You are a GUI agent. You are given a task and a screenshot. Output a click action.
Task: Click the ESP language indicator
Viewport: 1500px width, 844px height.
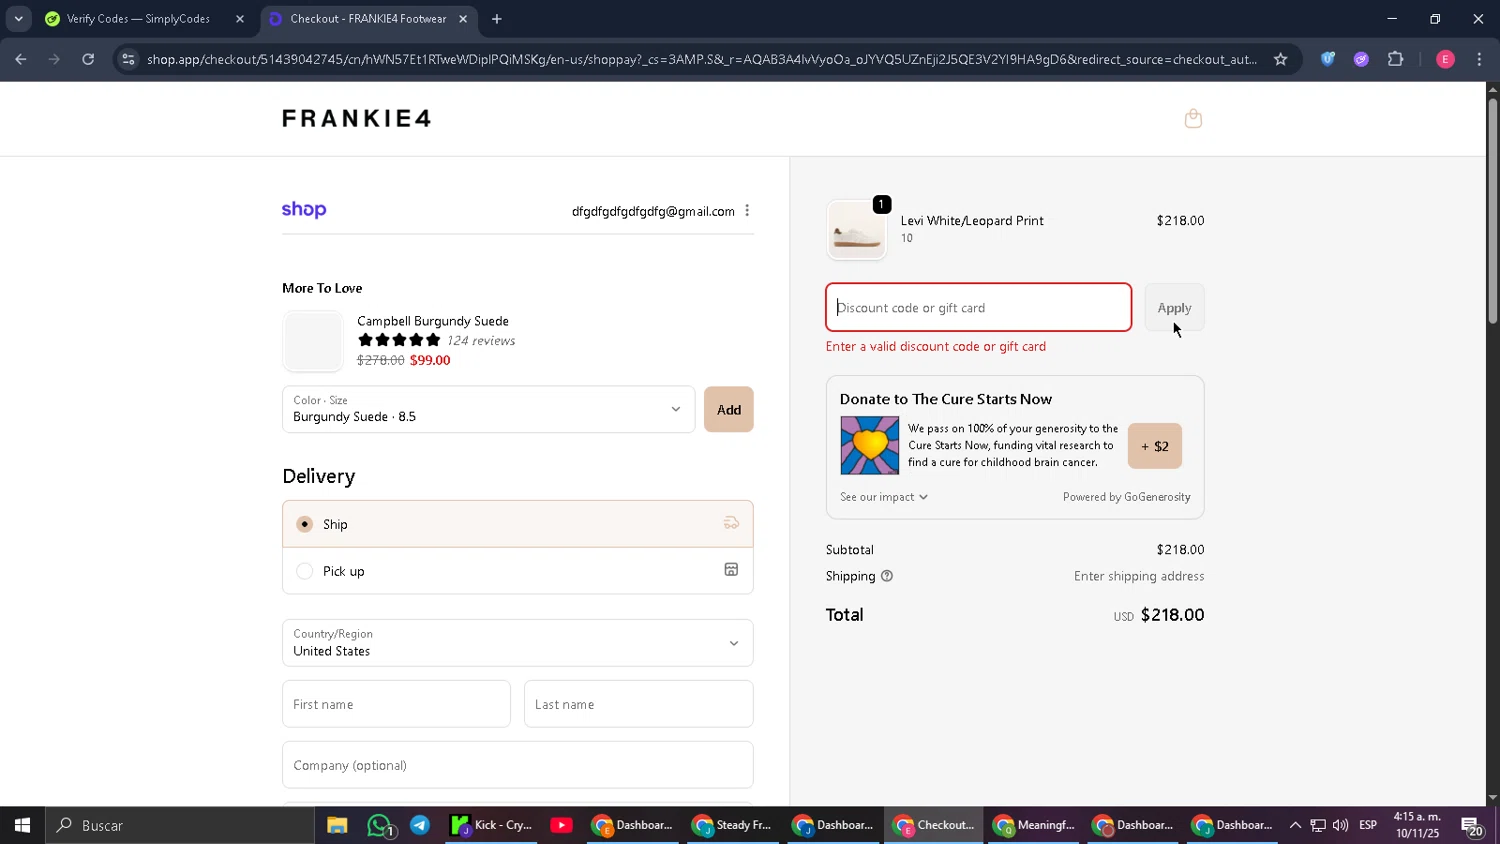coord(1368,825)
